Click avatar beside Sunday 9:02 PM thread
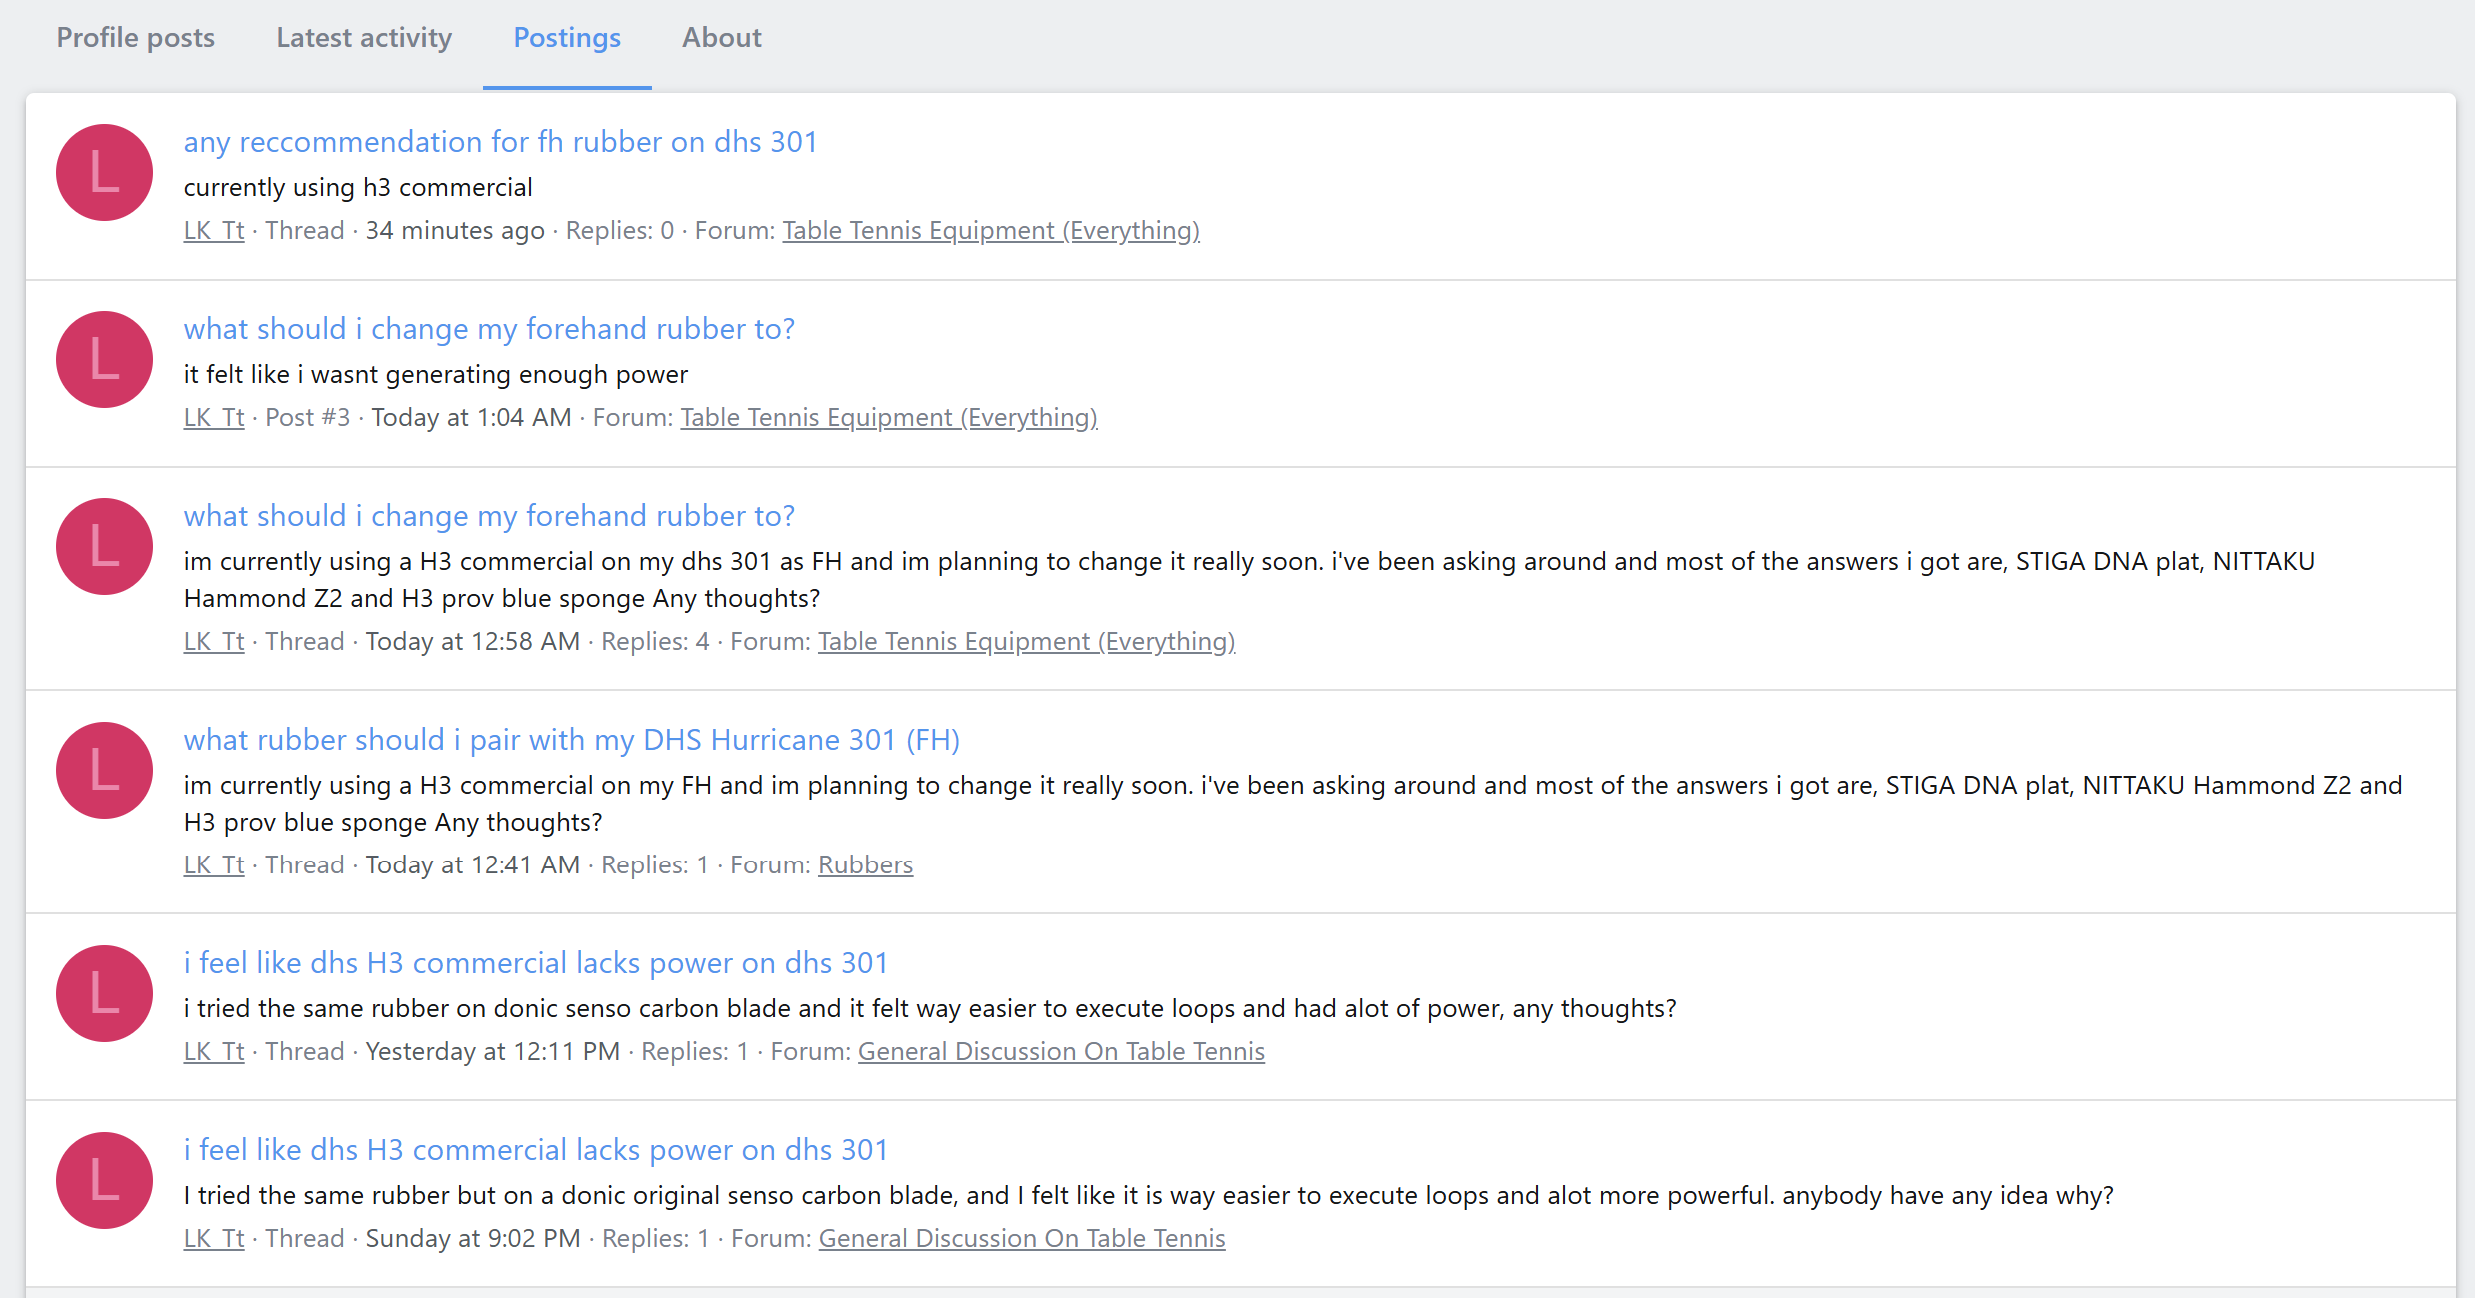Viewport: 2475px width, 1298px height. [104, 1180]
